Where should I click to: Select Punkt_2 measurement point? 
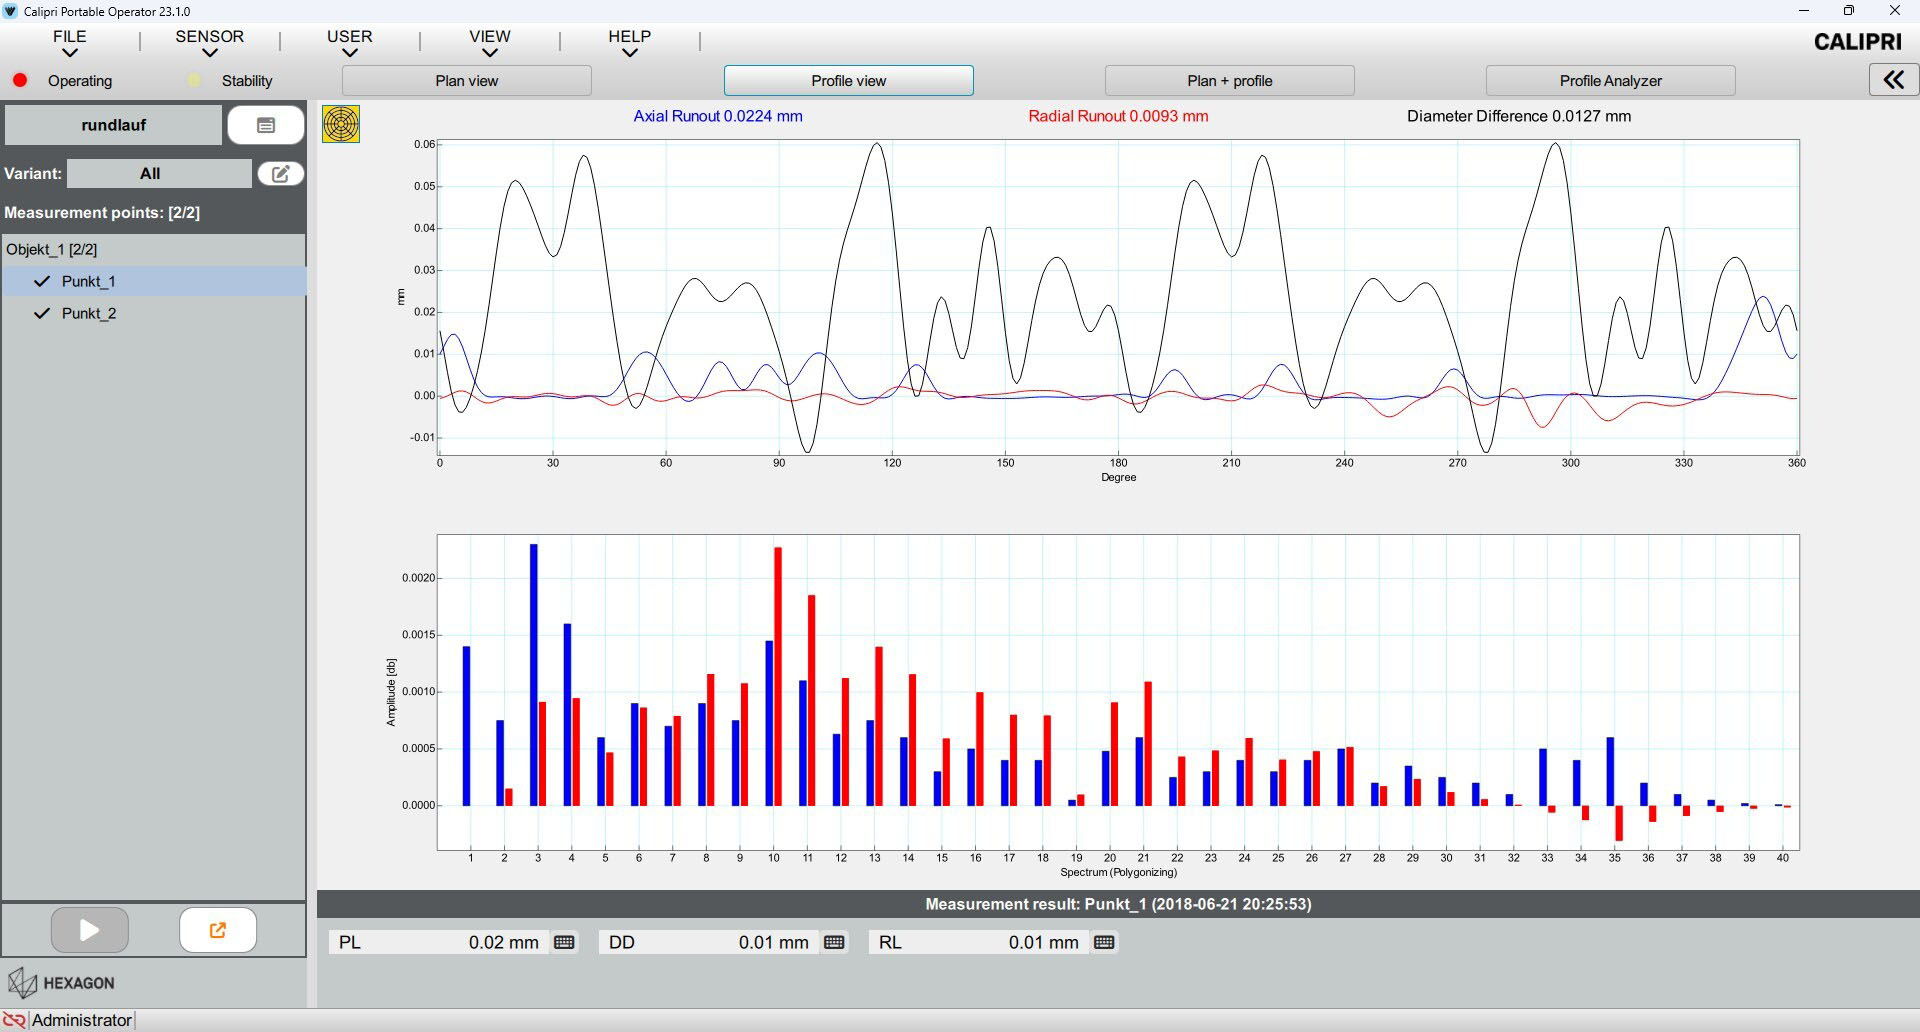[154, 313]
